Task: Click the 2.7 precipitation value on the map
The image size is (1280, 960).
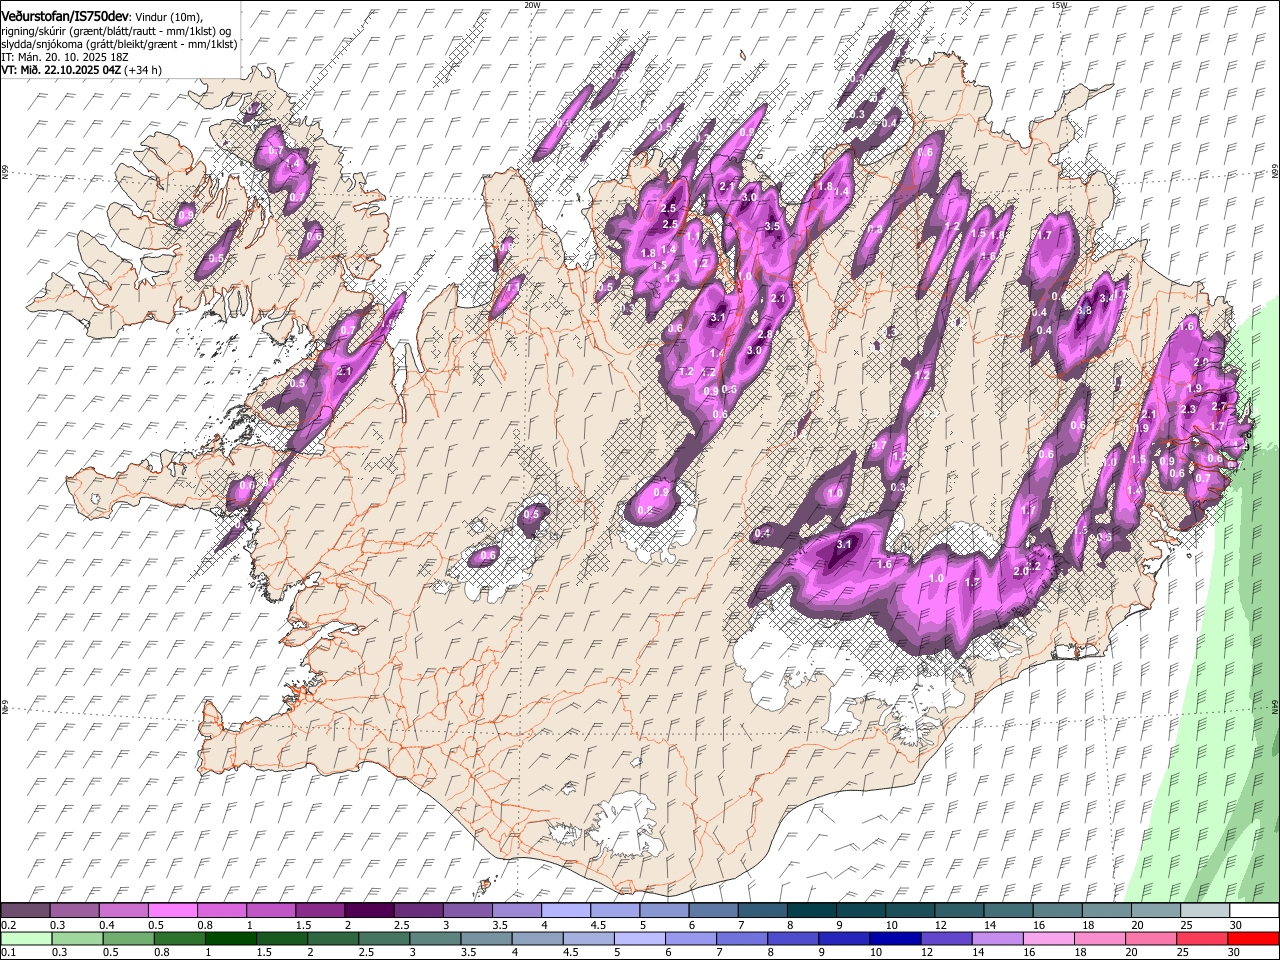Action: pyautogui.click(x=1219, y=406)
